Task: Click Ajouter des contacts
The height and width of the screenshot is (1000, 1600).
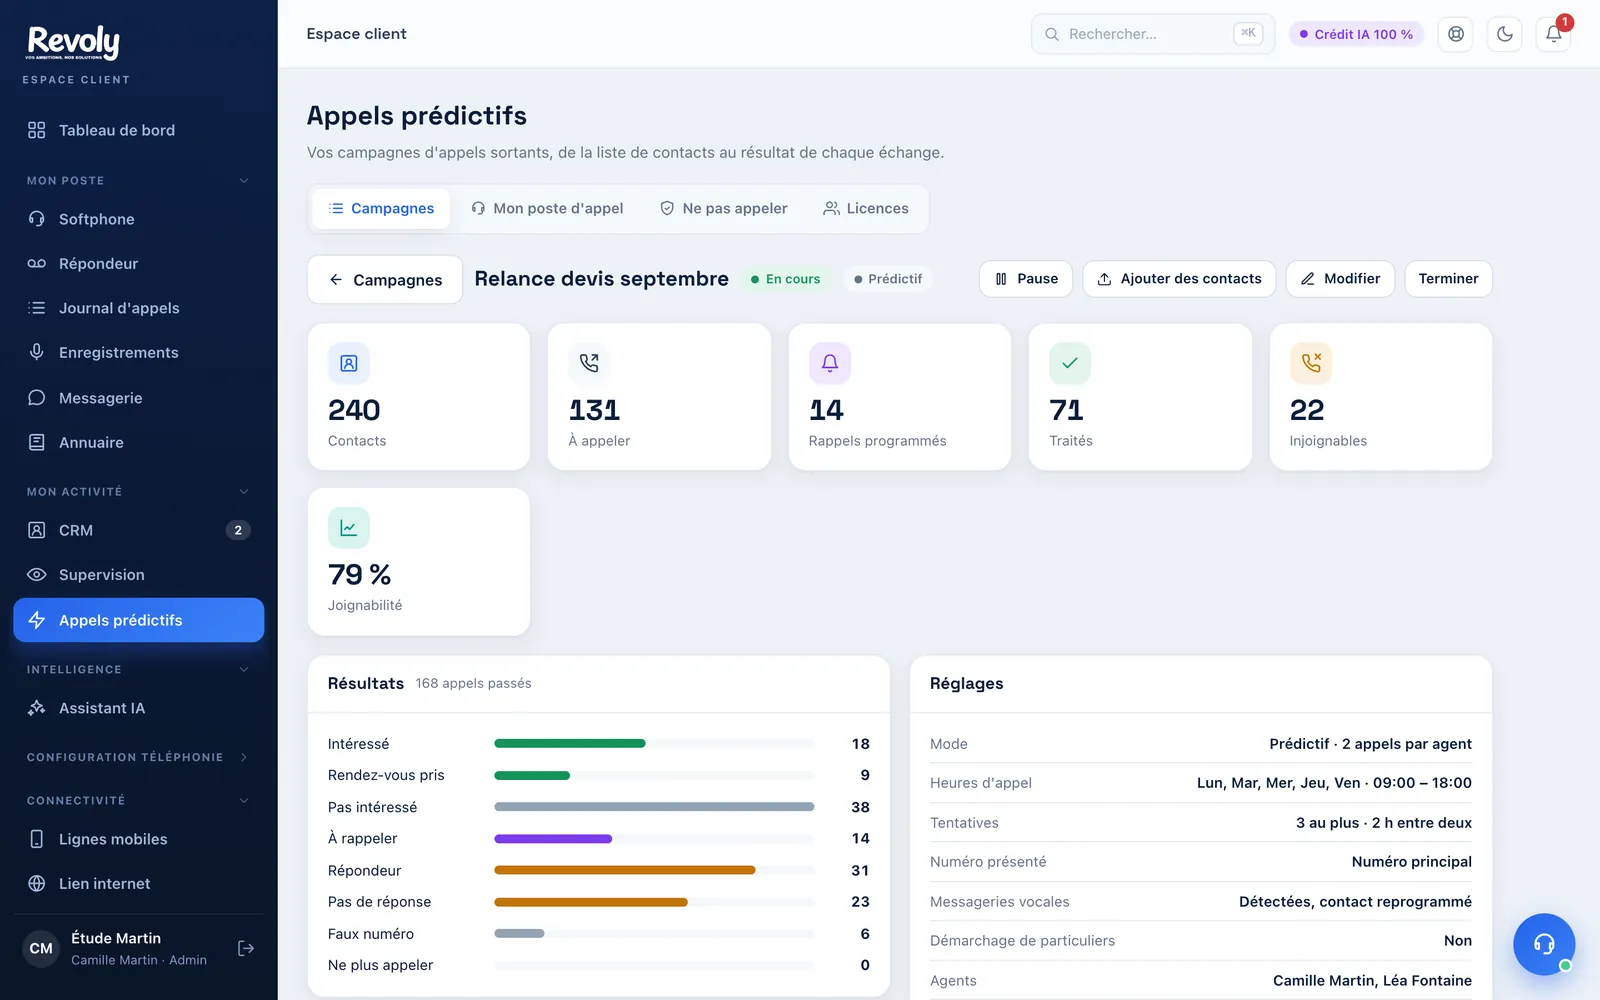Action: point(1179,279)
